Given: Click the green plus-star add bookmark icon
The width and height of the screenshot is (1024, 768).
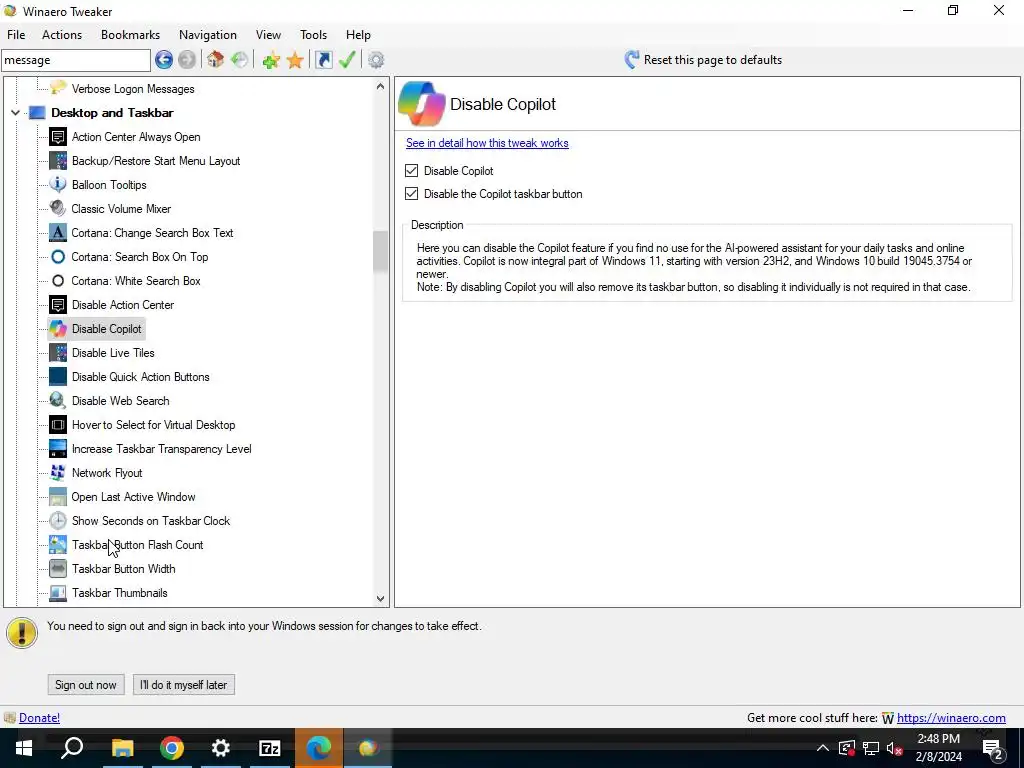Looking at the screenshot, I should point(271,60).
